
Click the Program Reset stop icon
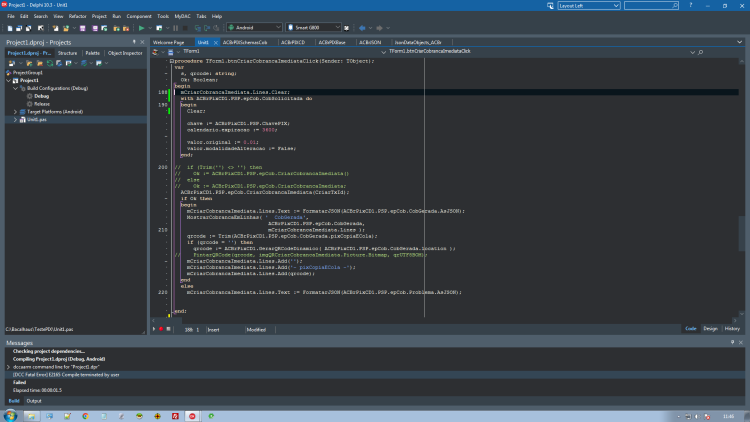point(185,28)
